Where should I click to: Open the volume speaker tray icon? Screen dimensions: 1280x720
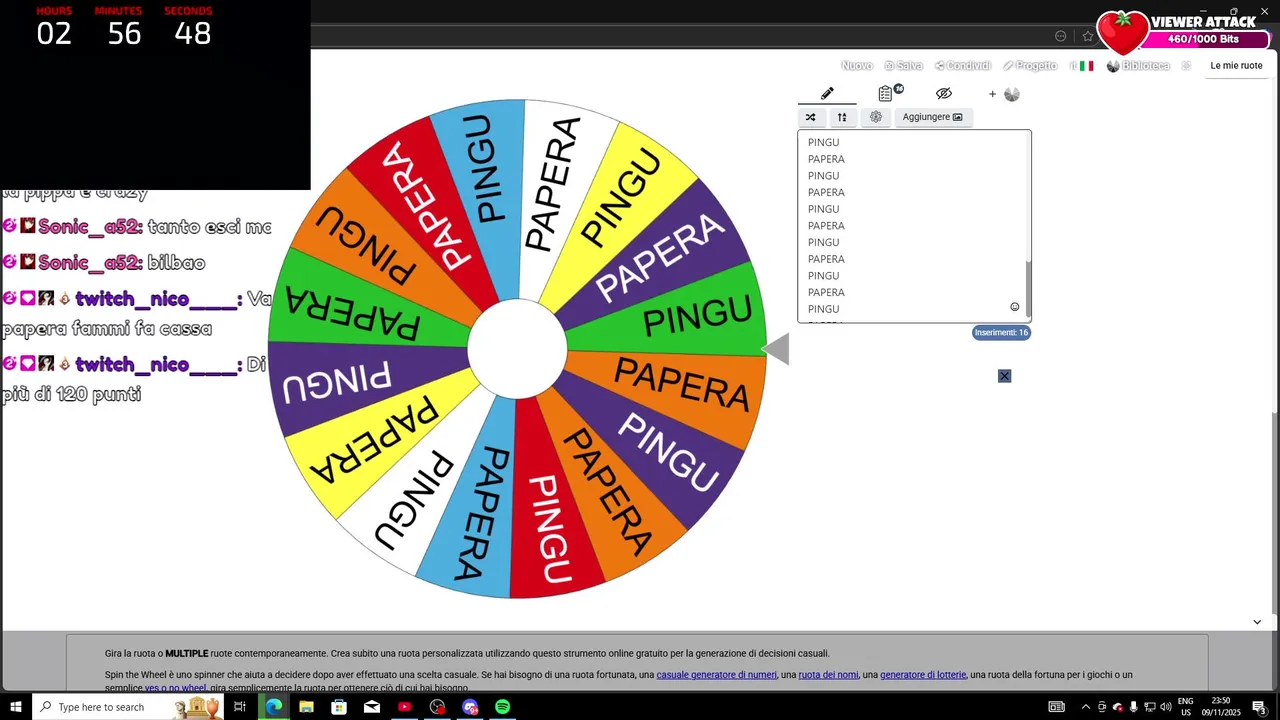click(1166, 707)
